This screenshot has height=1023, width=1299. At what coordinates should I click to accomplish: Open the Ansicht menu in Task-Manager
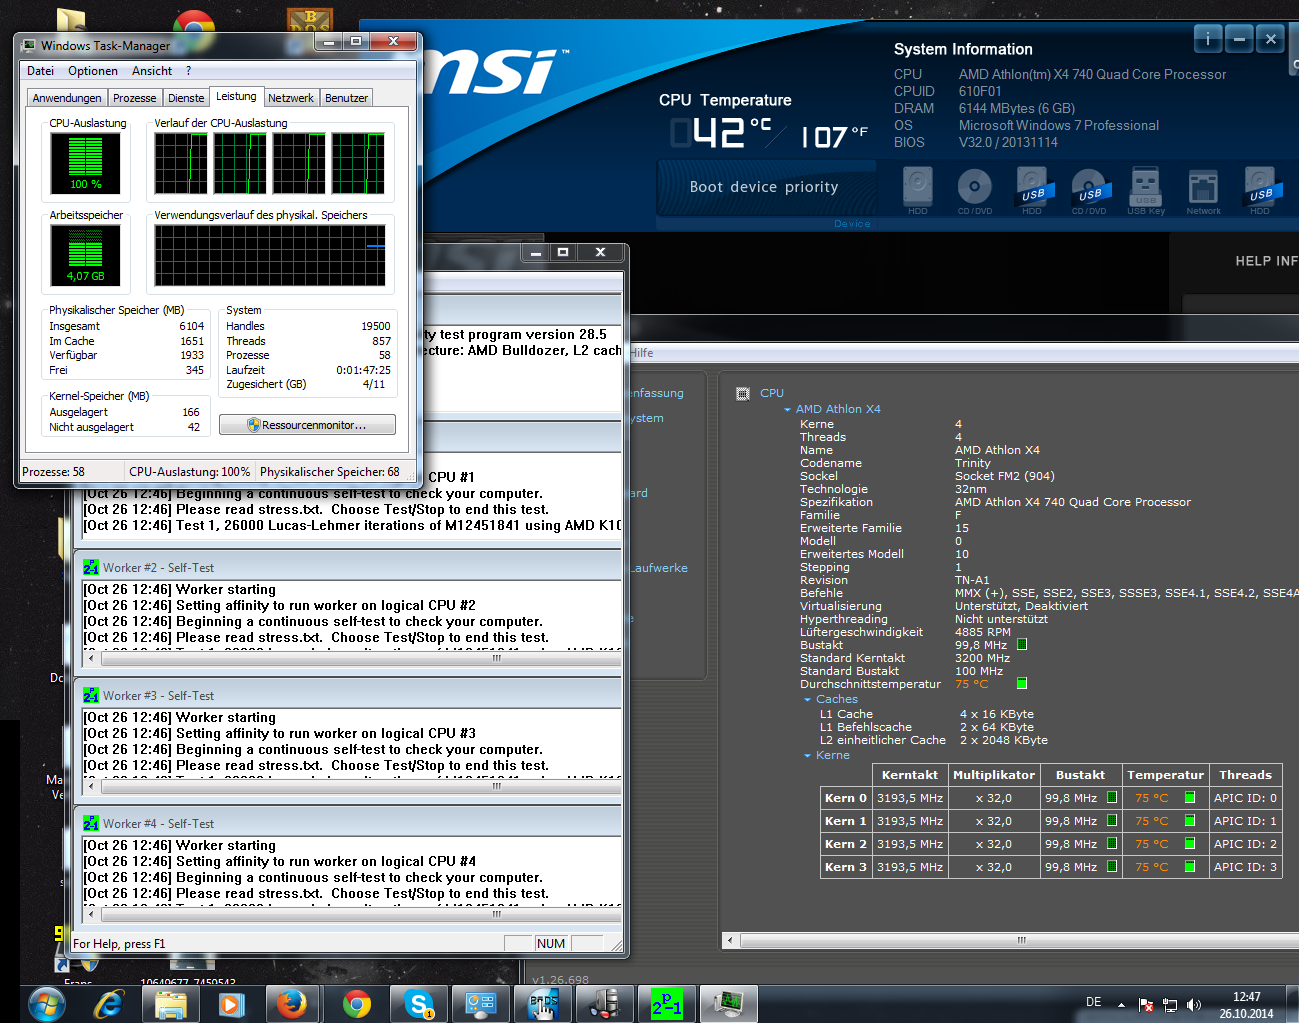coord(152,71)
